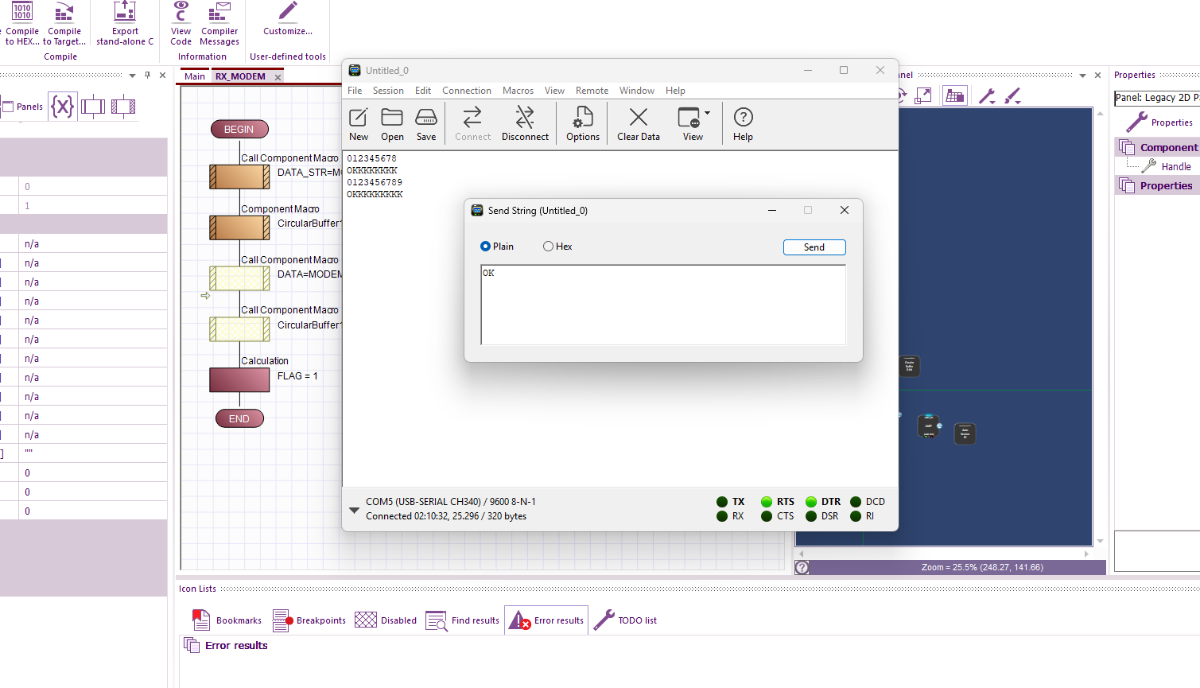1200x688 pixels.
Task: Click the Disconnect icon in the terminal
Action: click(525, 122)
